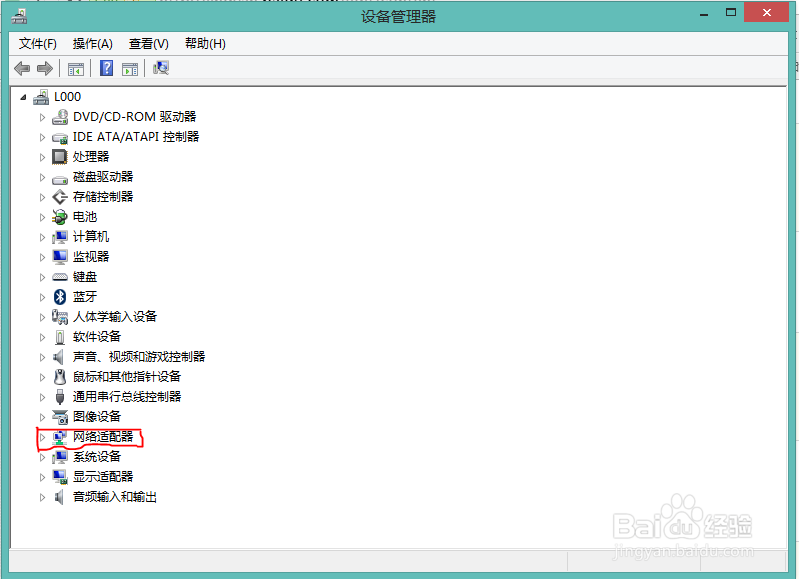The image size is (799, 579).
Task: Click the DVD/CD-ROM 驱动器 disc icon
Action: click(x=60, y=117)
